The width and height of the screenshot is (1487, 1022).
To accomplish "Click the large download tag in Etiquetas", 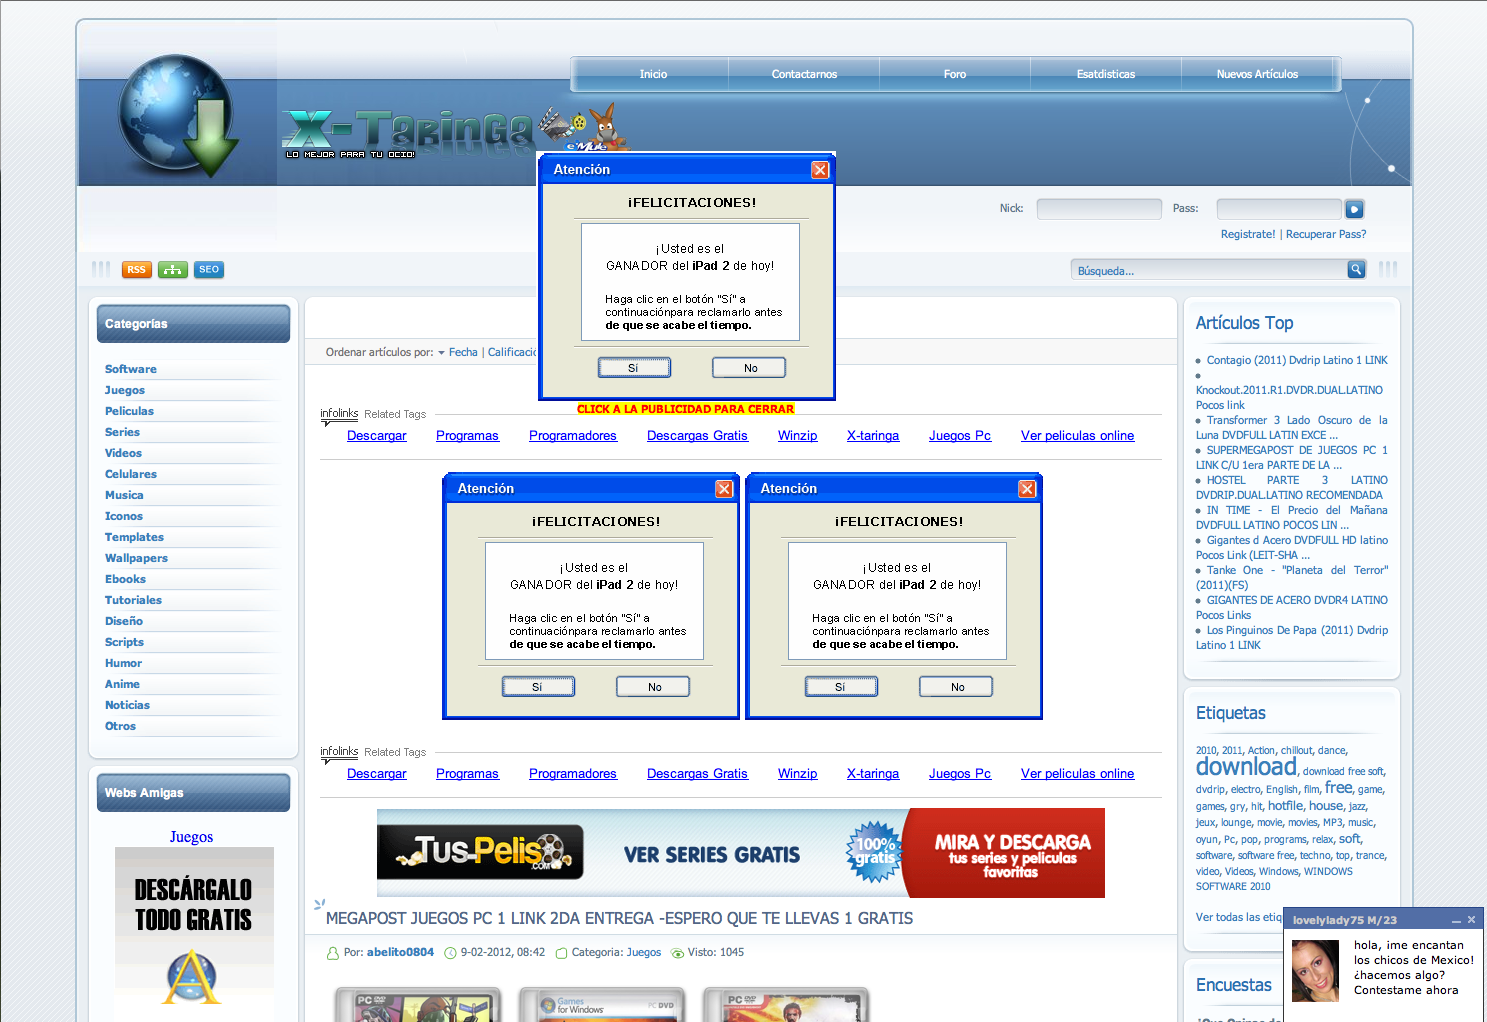I will 1246,767.
